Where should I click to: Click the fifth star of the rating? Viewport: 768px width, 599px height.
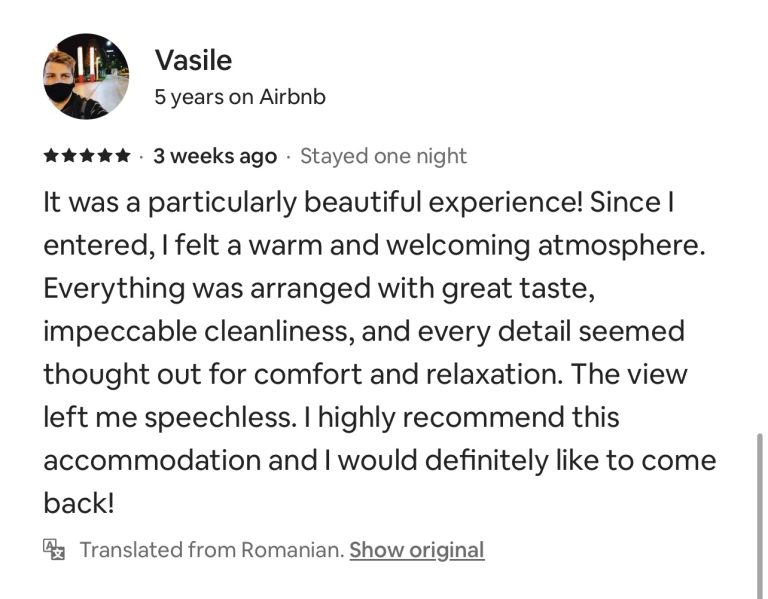(123, 156)
